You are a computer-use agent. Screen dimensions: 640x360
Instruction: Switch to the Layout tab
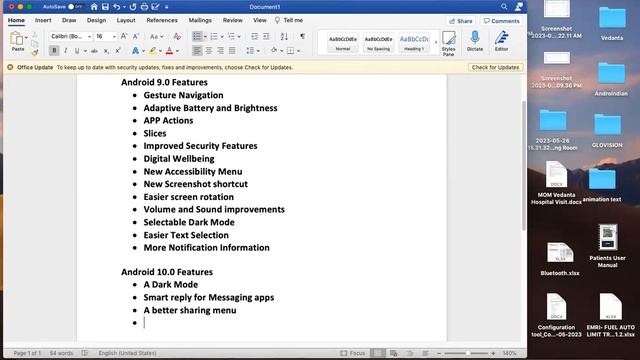126,20
